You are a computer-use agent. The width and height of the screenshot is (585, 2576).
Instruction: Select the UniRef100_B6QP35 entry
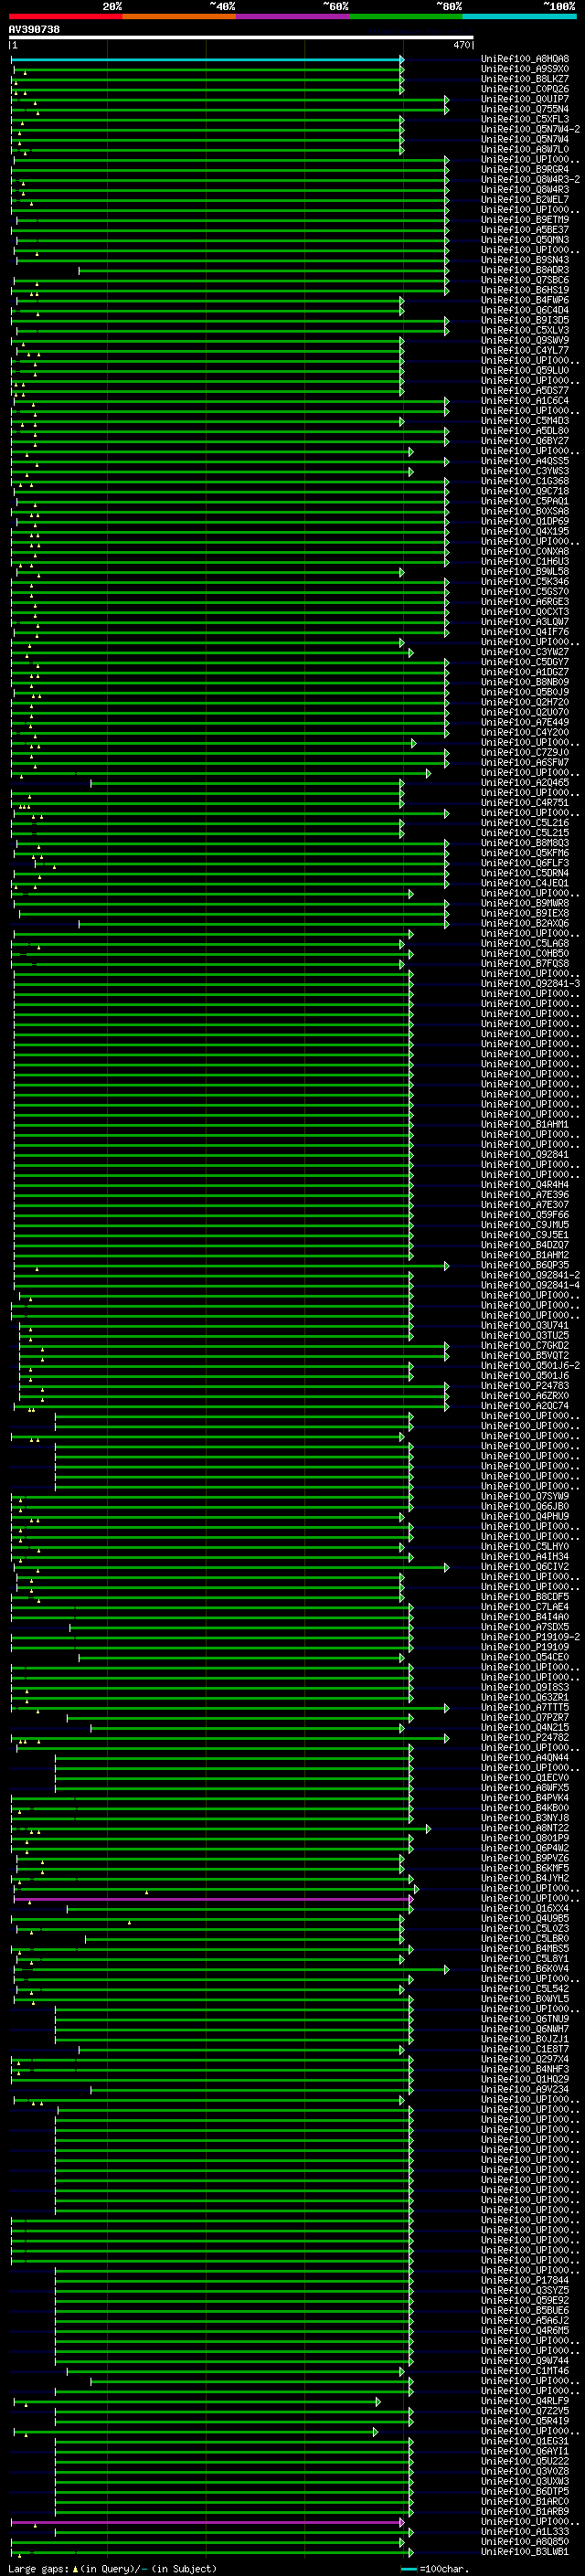[x=525, y=1265]
